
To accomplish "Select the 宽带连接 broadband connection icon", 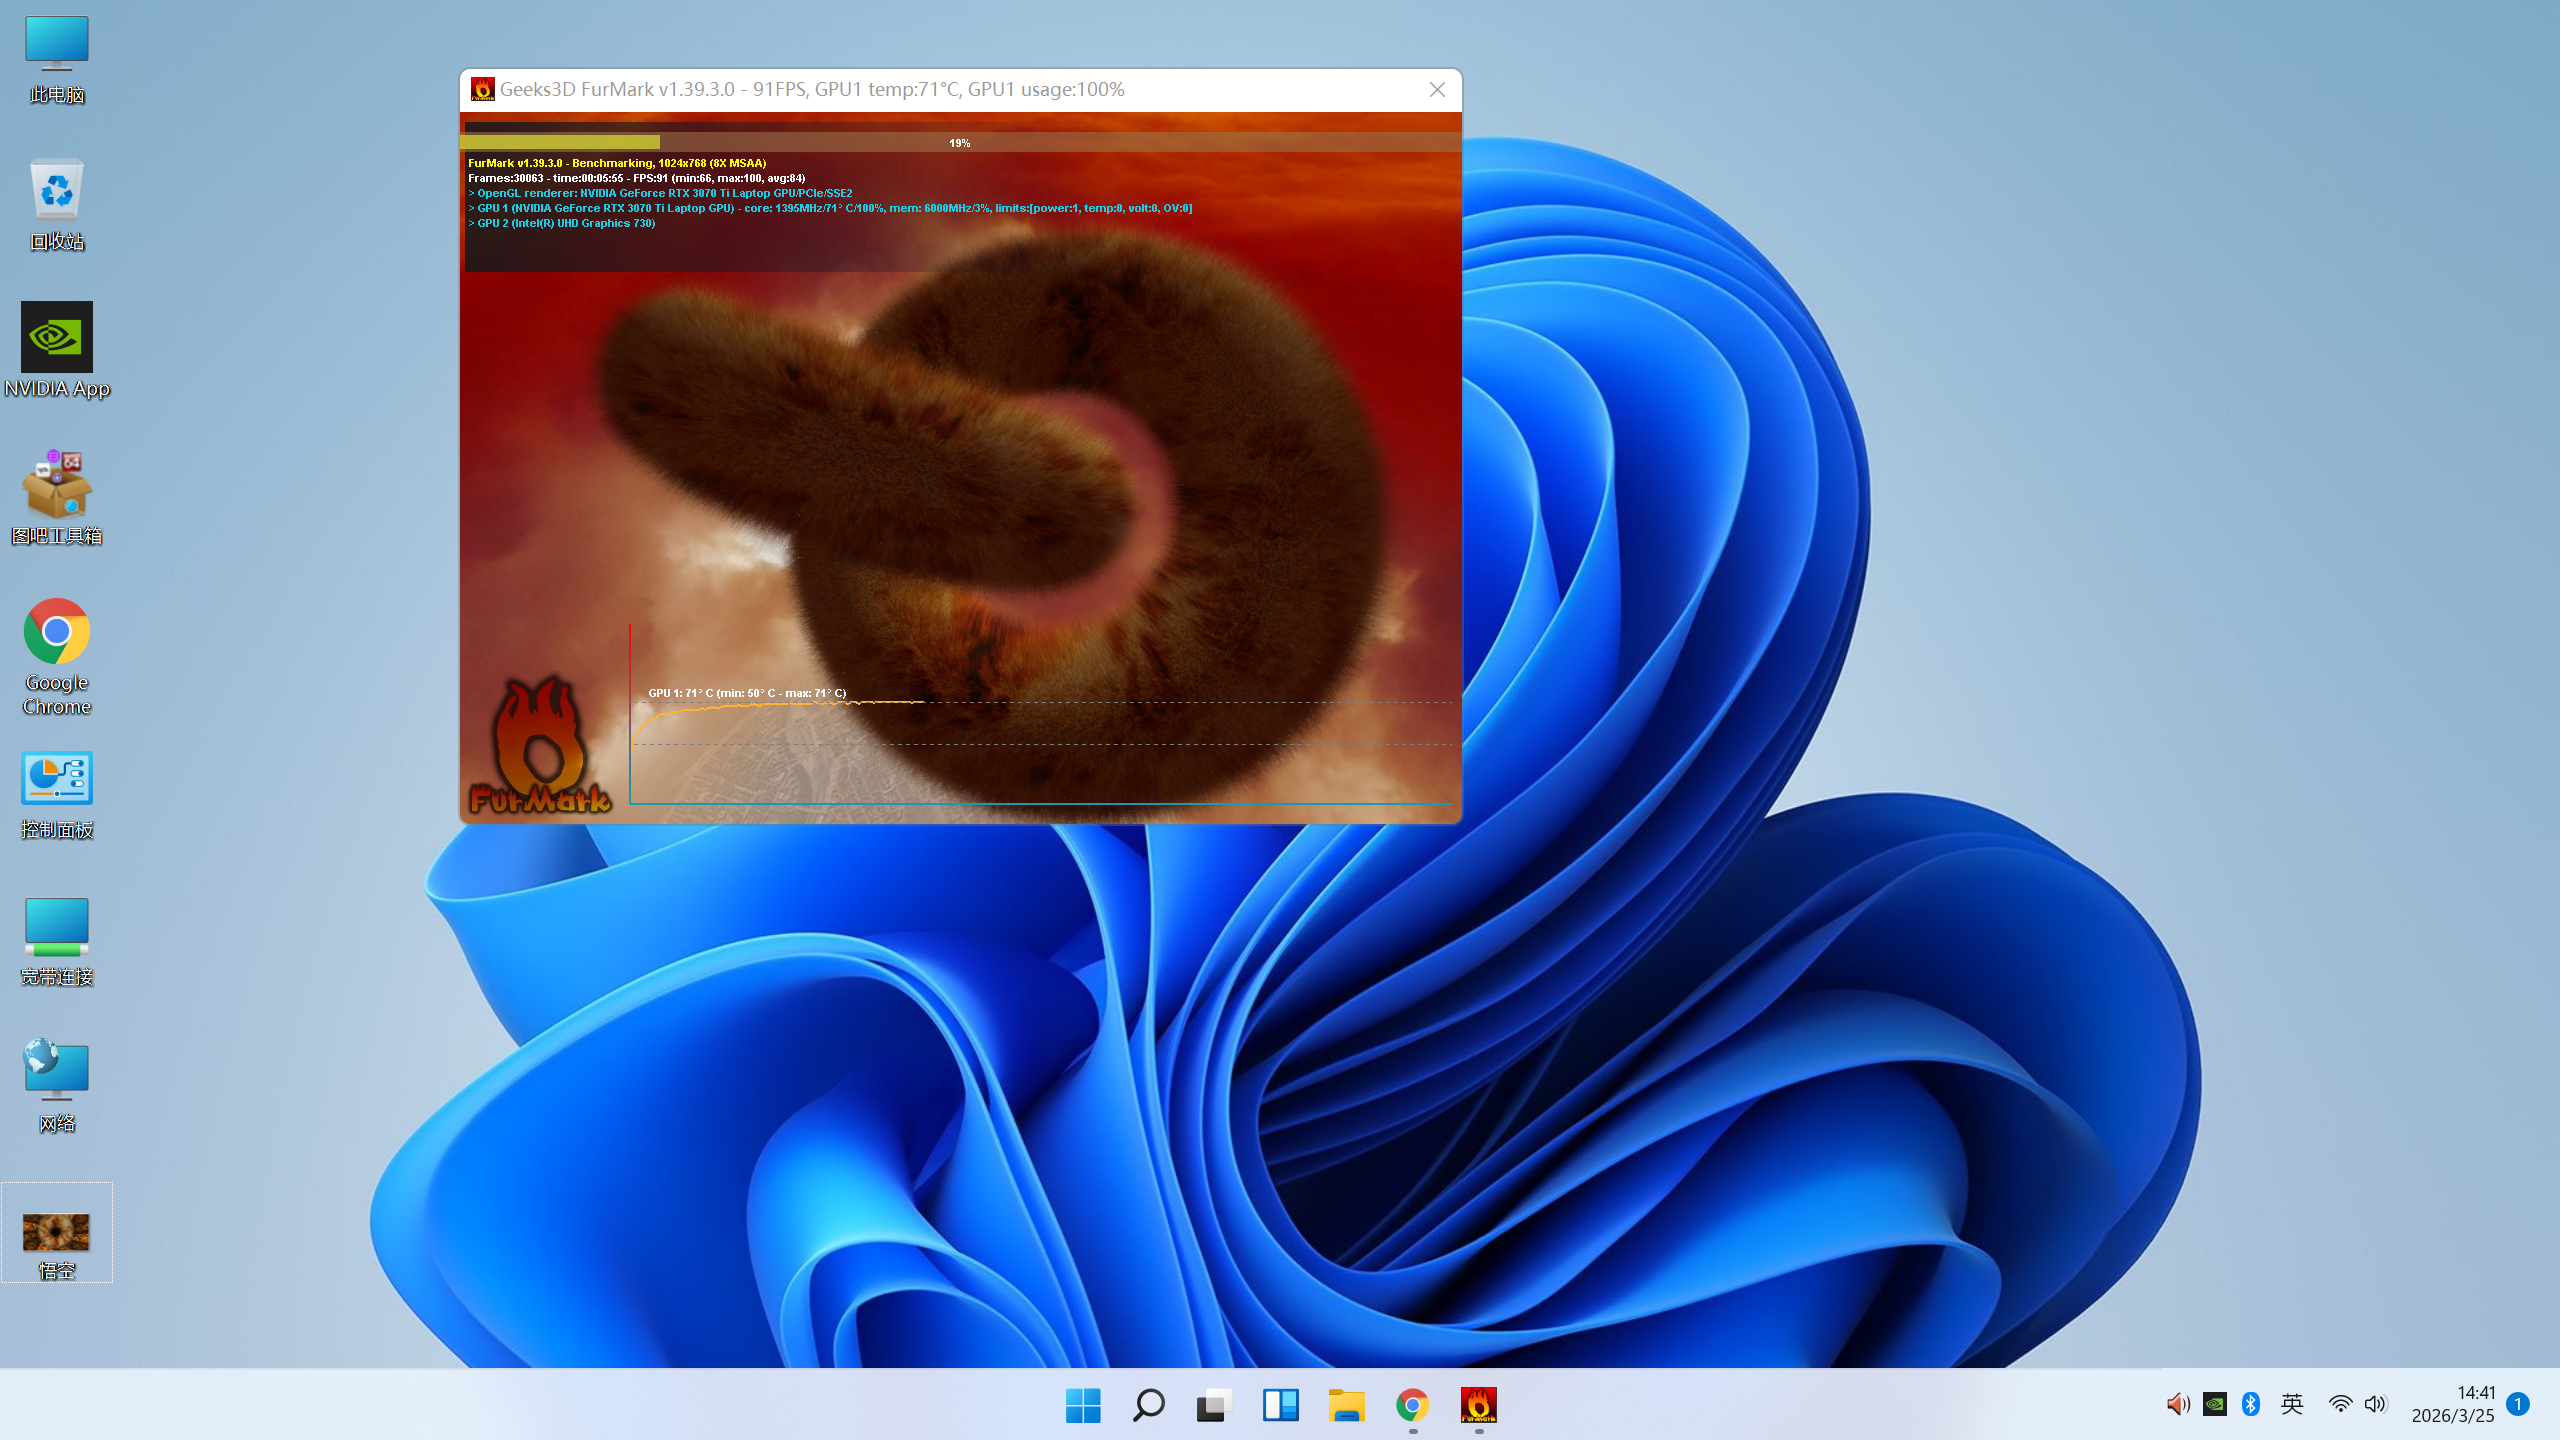I will (57, 926).
